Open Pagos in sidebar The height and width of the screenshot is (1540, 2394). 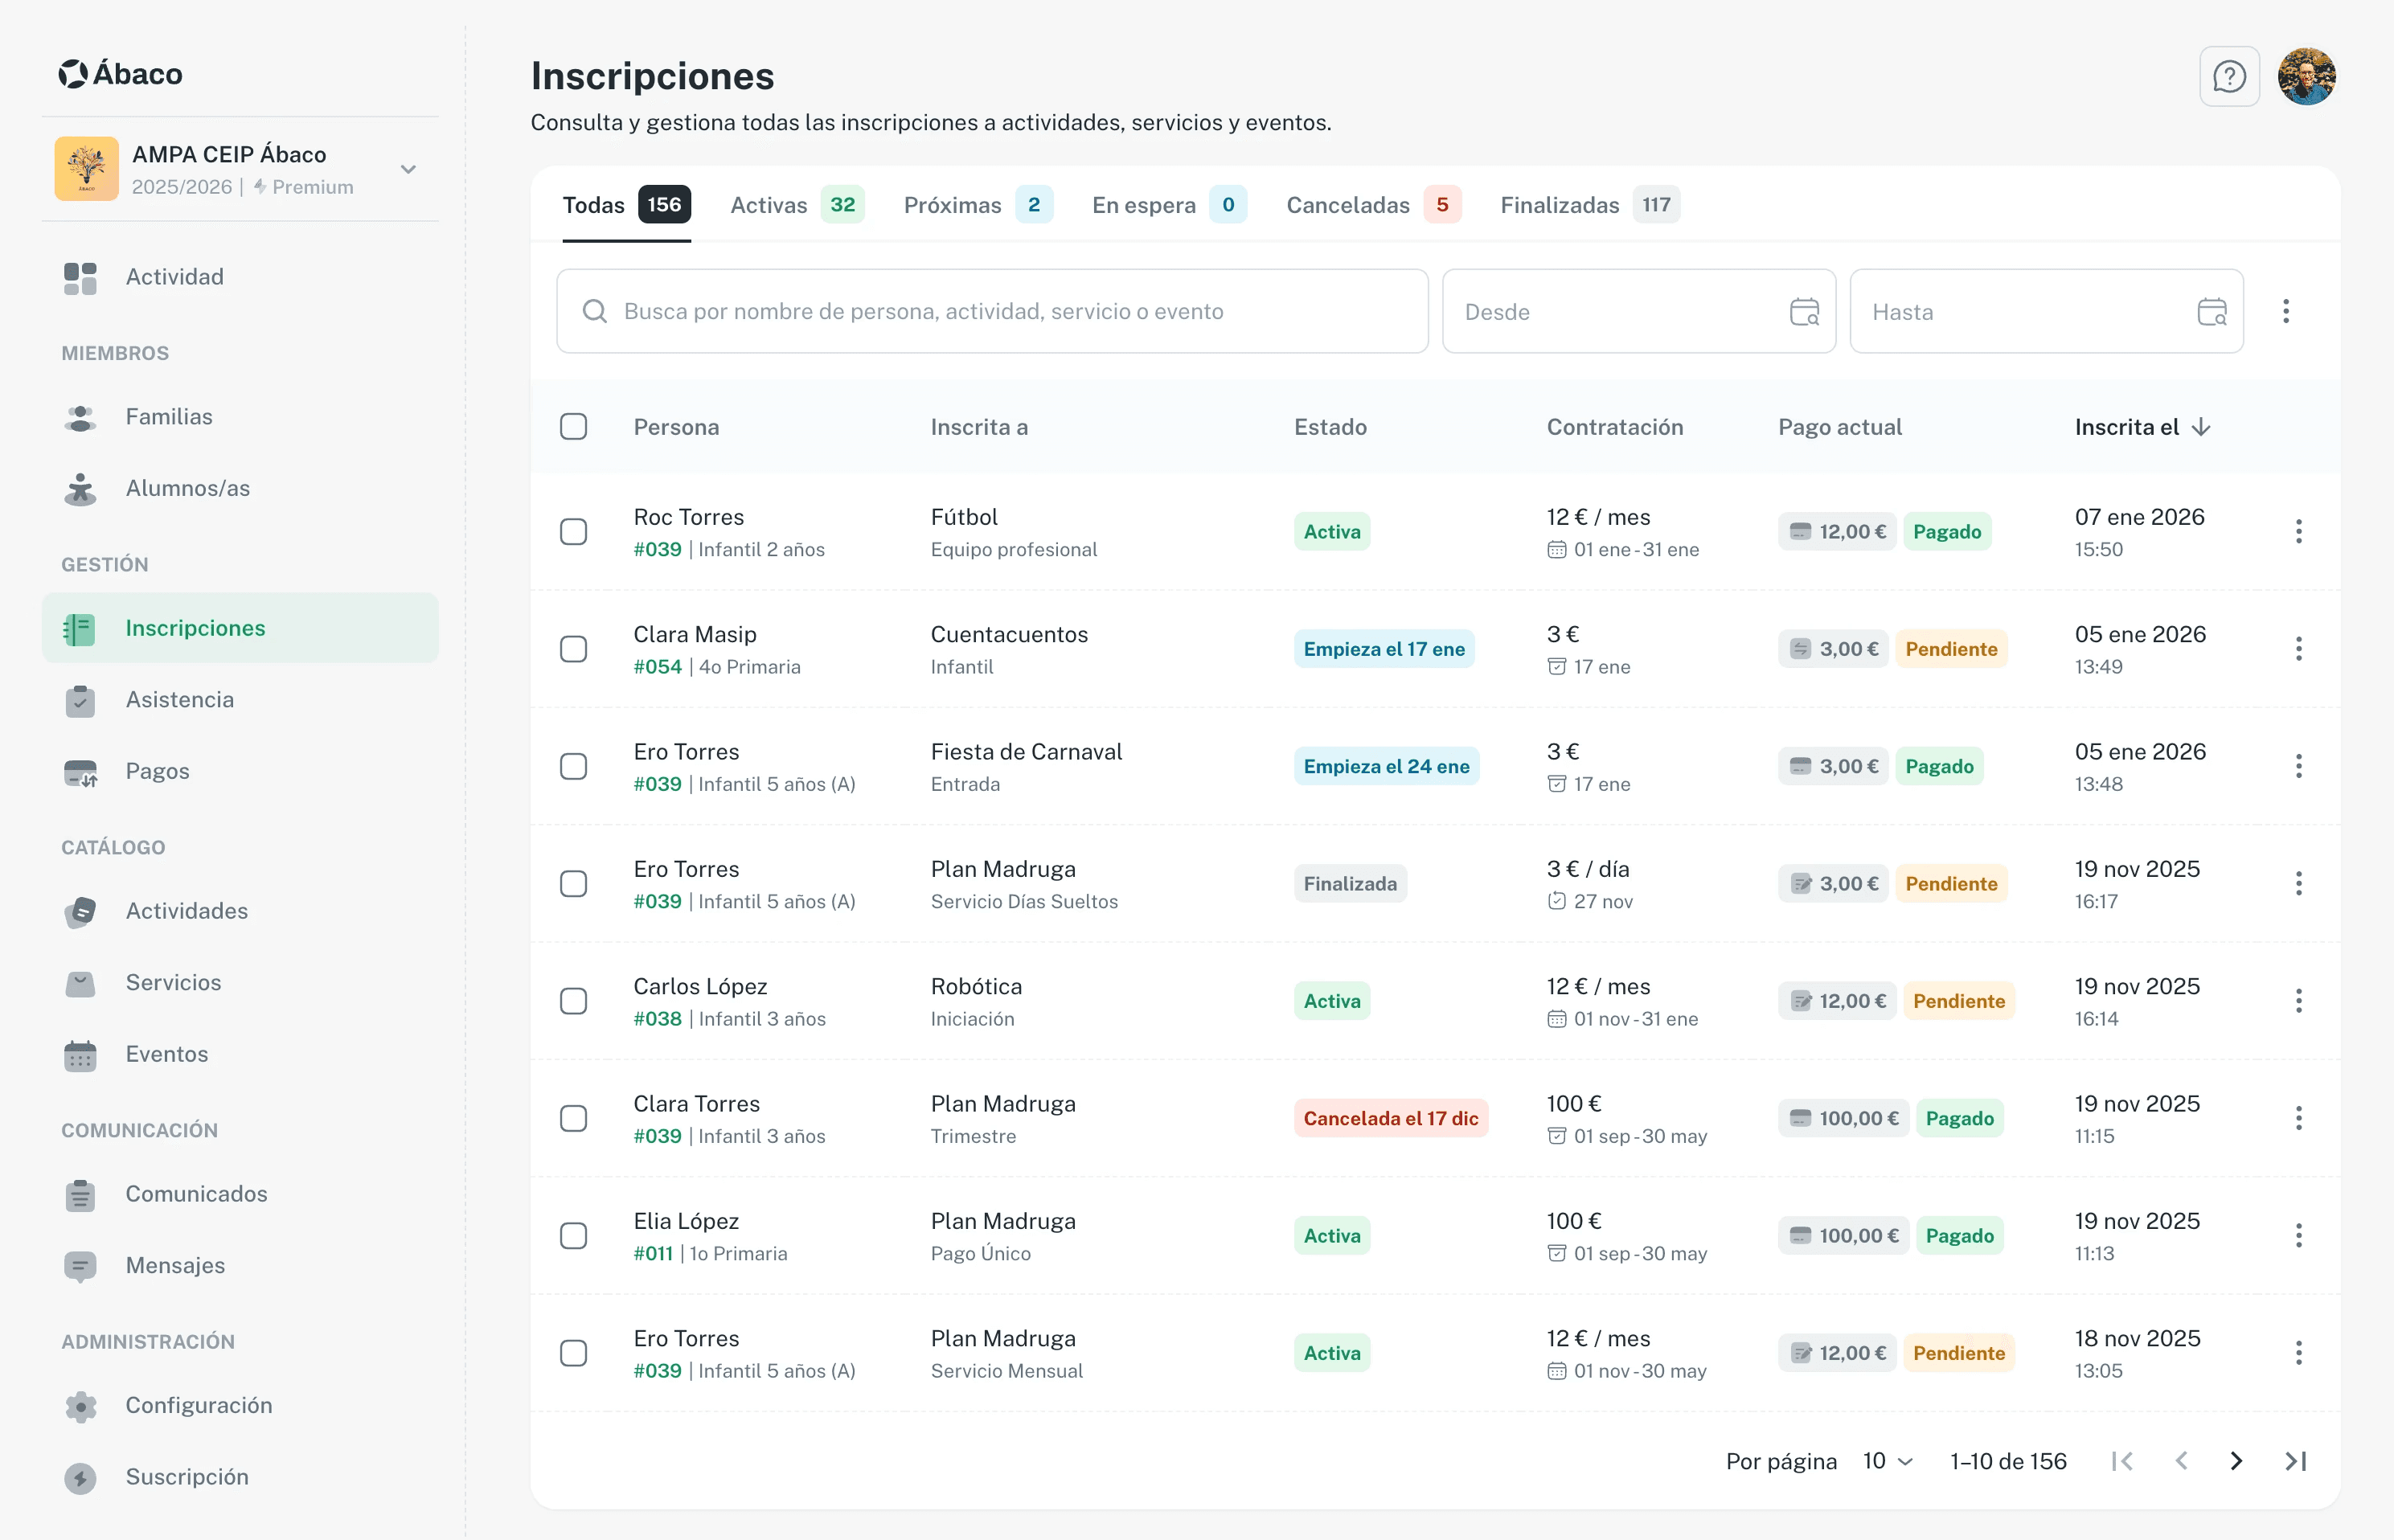157,771
